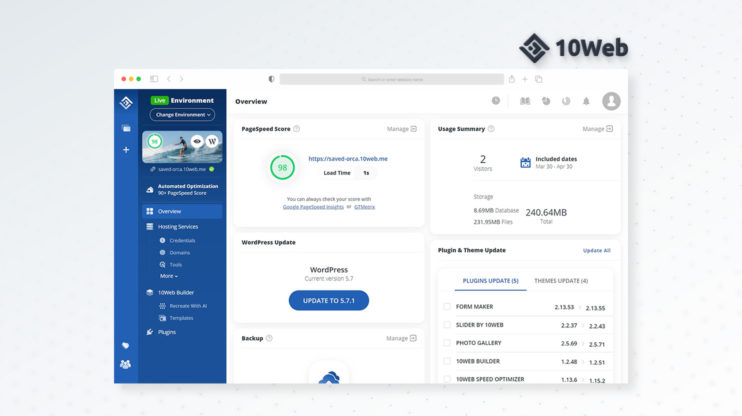
Task: Click the calendar icon beside Included dates
Action: [x=525, y=162]
